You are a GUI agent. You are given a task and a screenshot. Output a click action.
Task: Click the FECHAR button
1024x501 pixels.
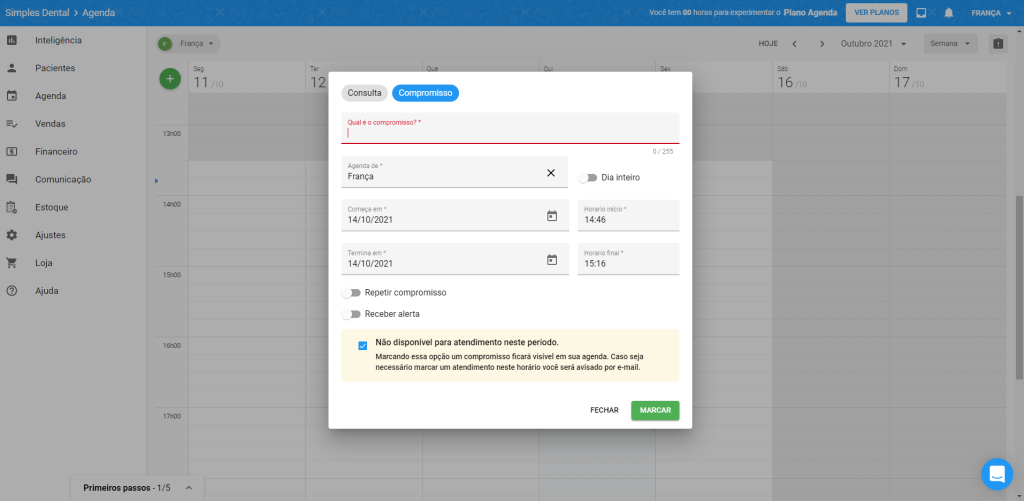(x=604, y=410)
